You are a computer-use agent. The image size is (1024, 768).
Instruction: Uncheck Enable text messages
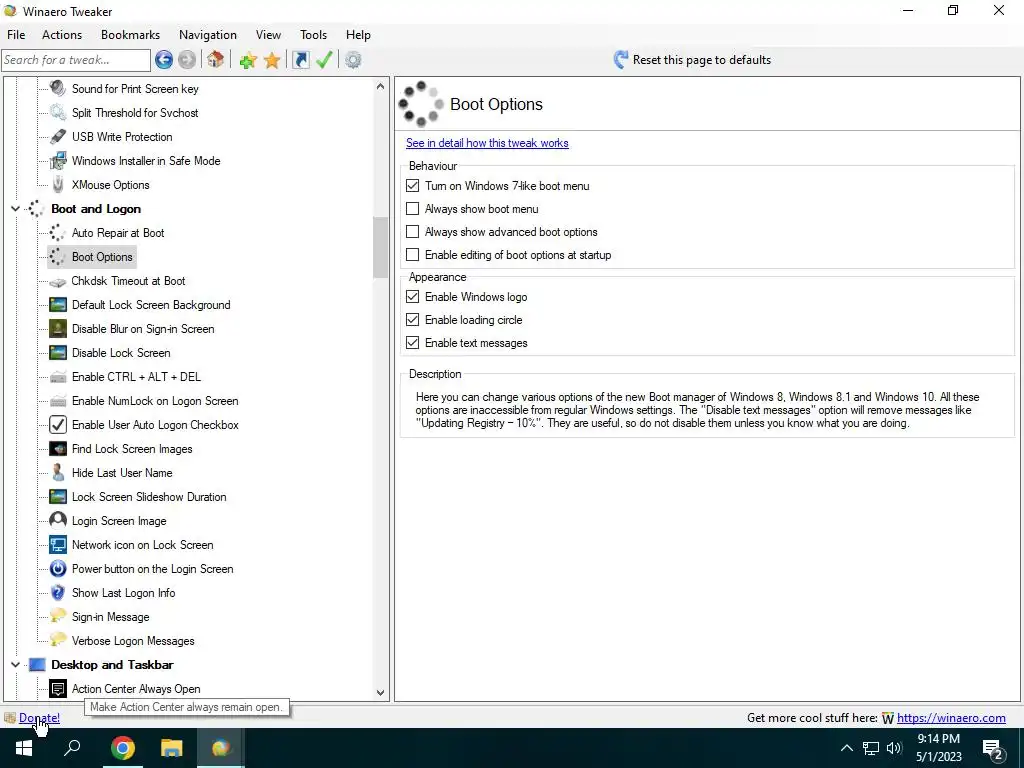click(413, 343)
